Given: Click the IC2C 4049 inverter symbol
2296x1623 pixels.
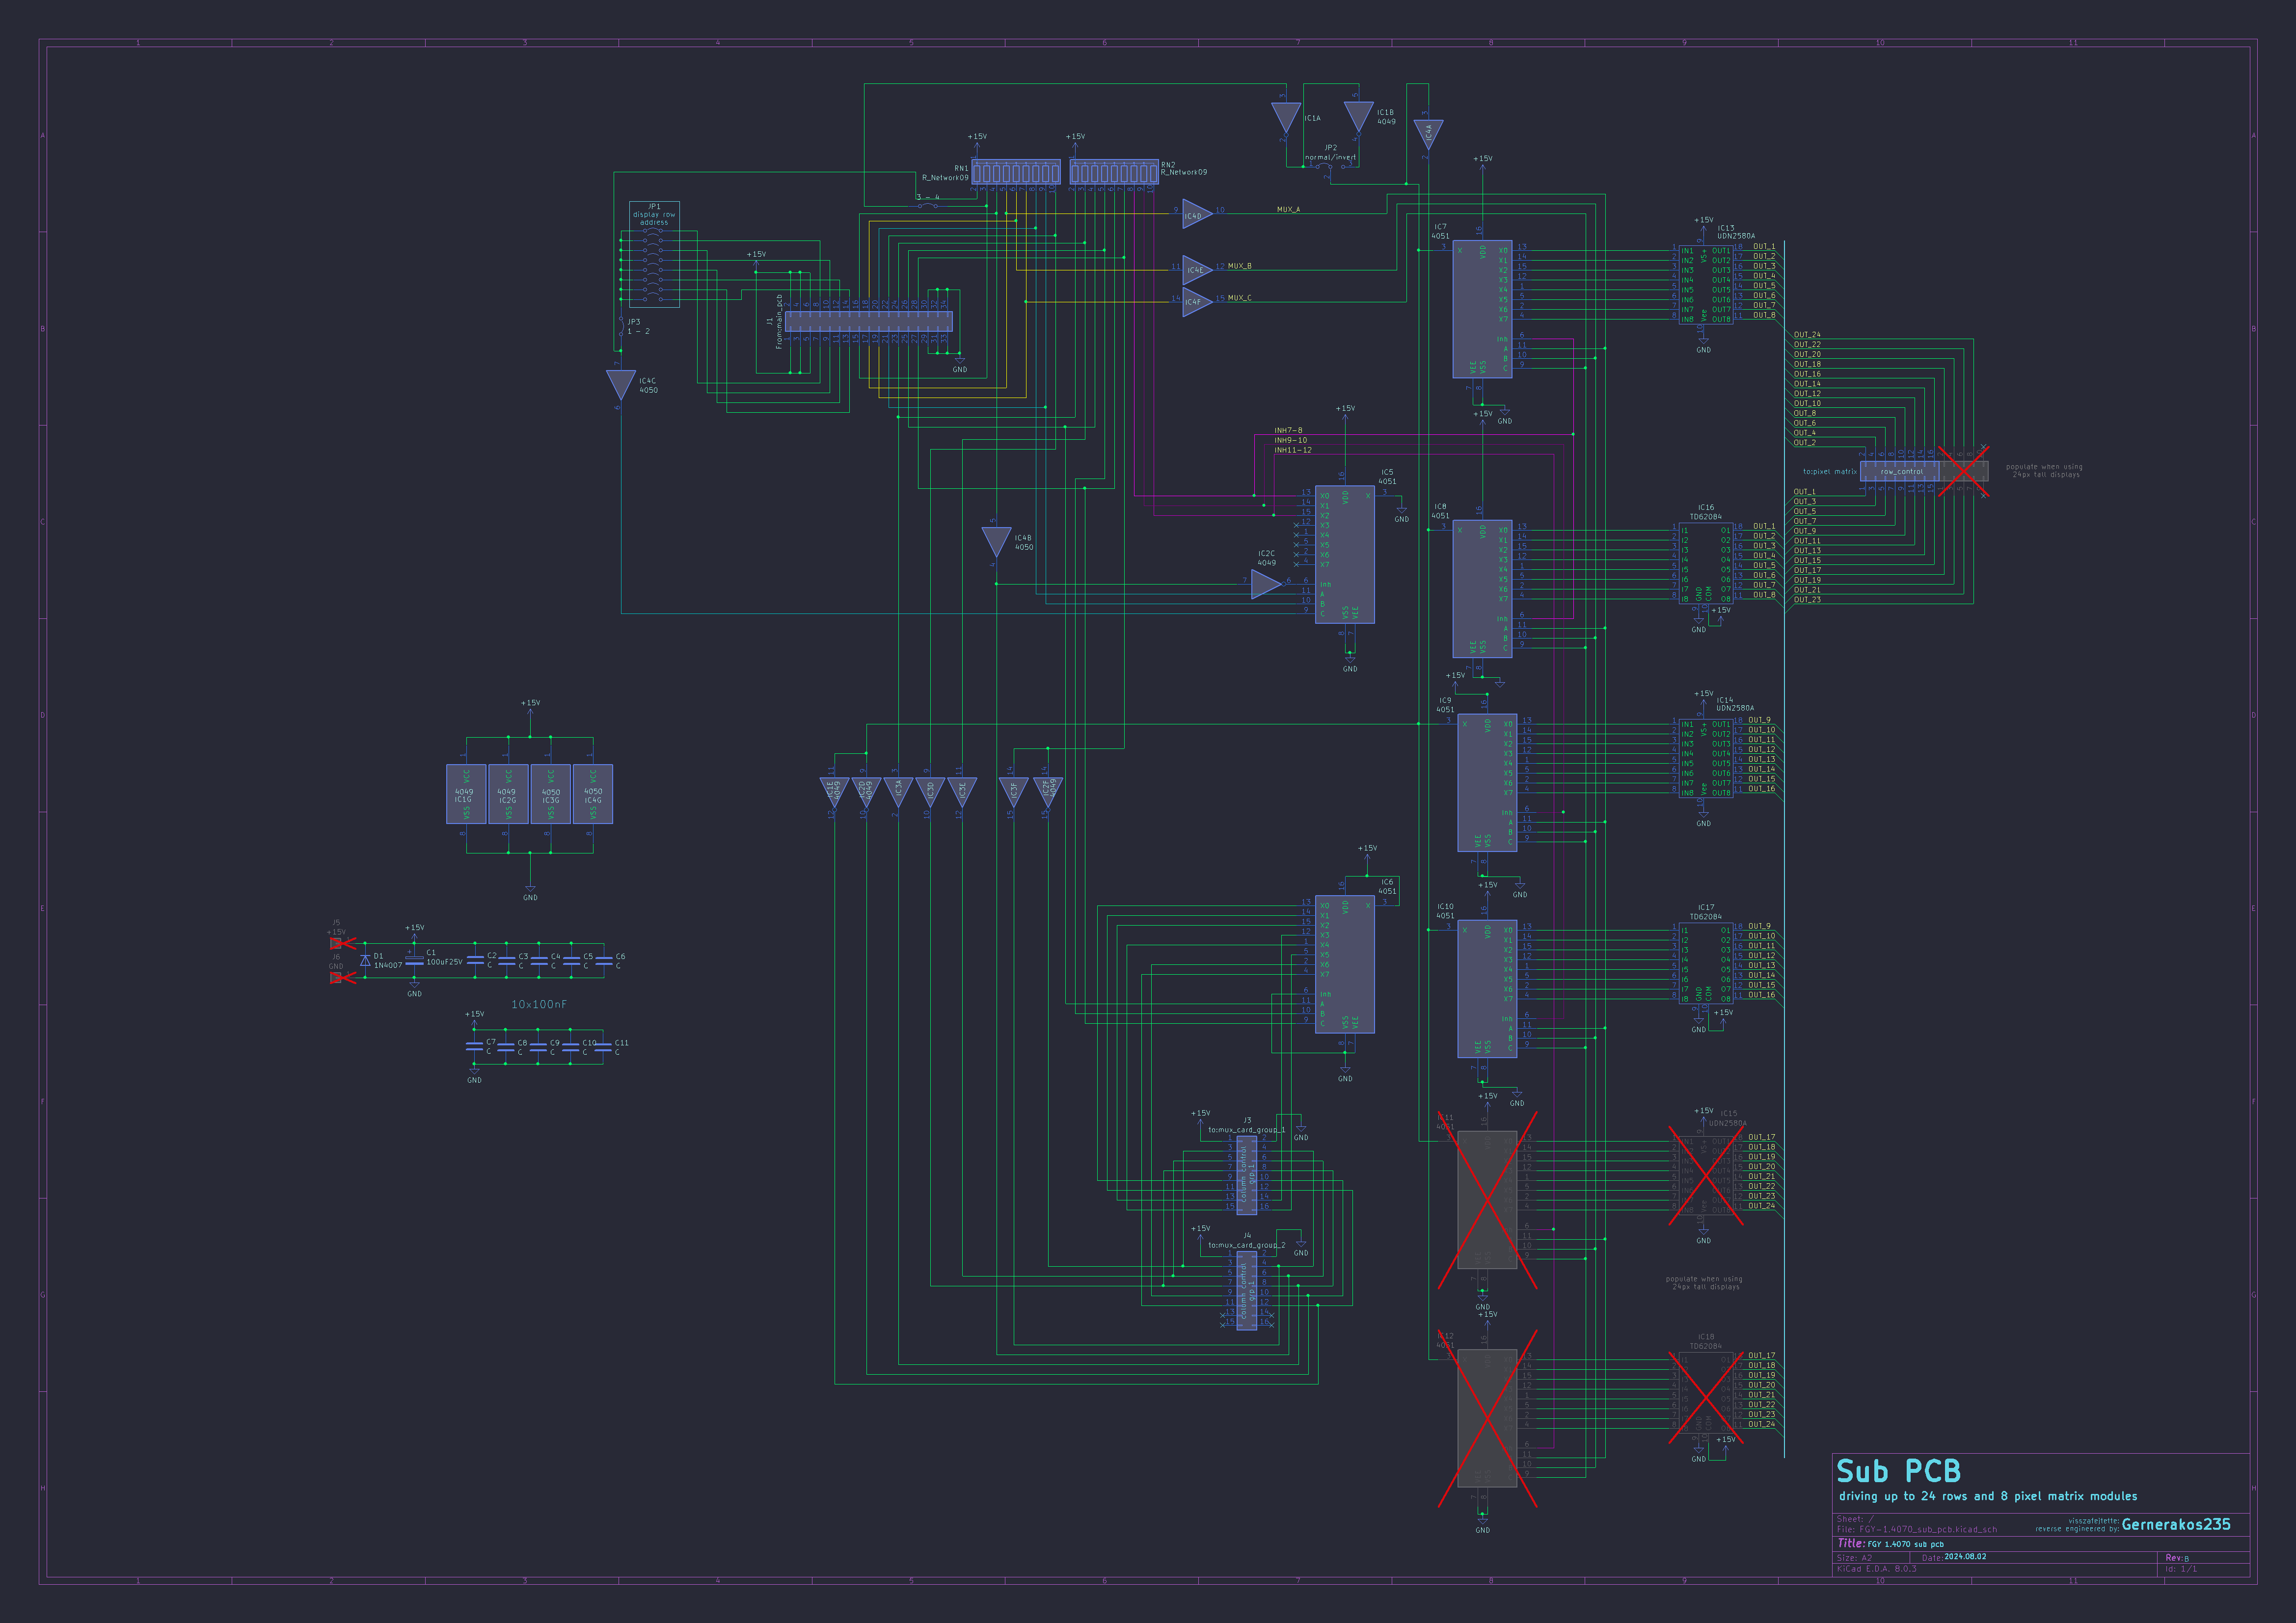Looking at the screenshot, I should 1266,584.
